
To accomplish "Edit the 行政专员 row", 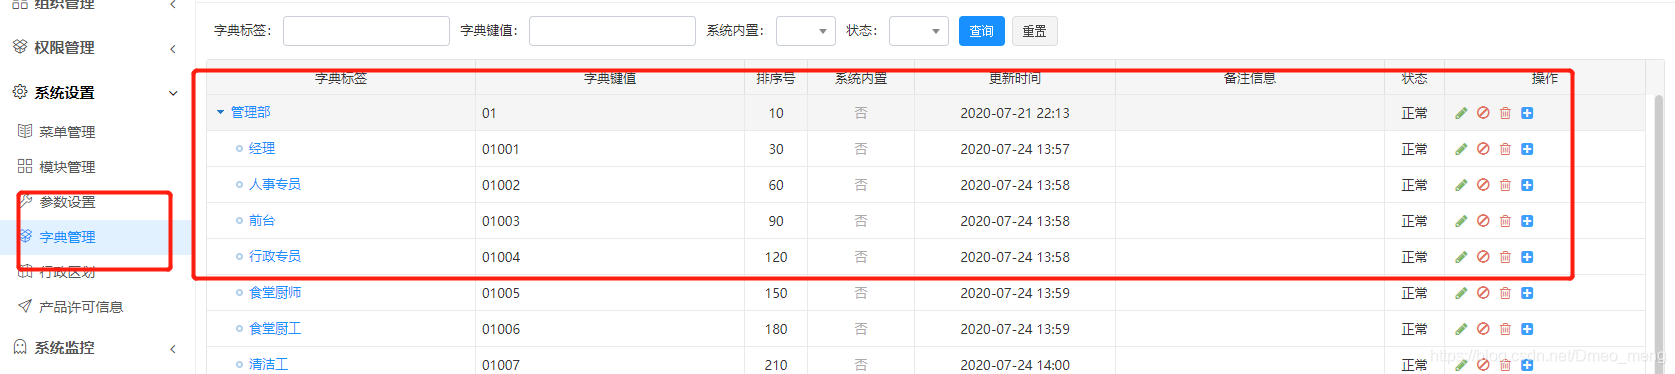I will tap(1461, 257).
